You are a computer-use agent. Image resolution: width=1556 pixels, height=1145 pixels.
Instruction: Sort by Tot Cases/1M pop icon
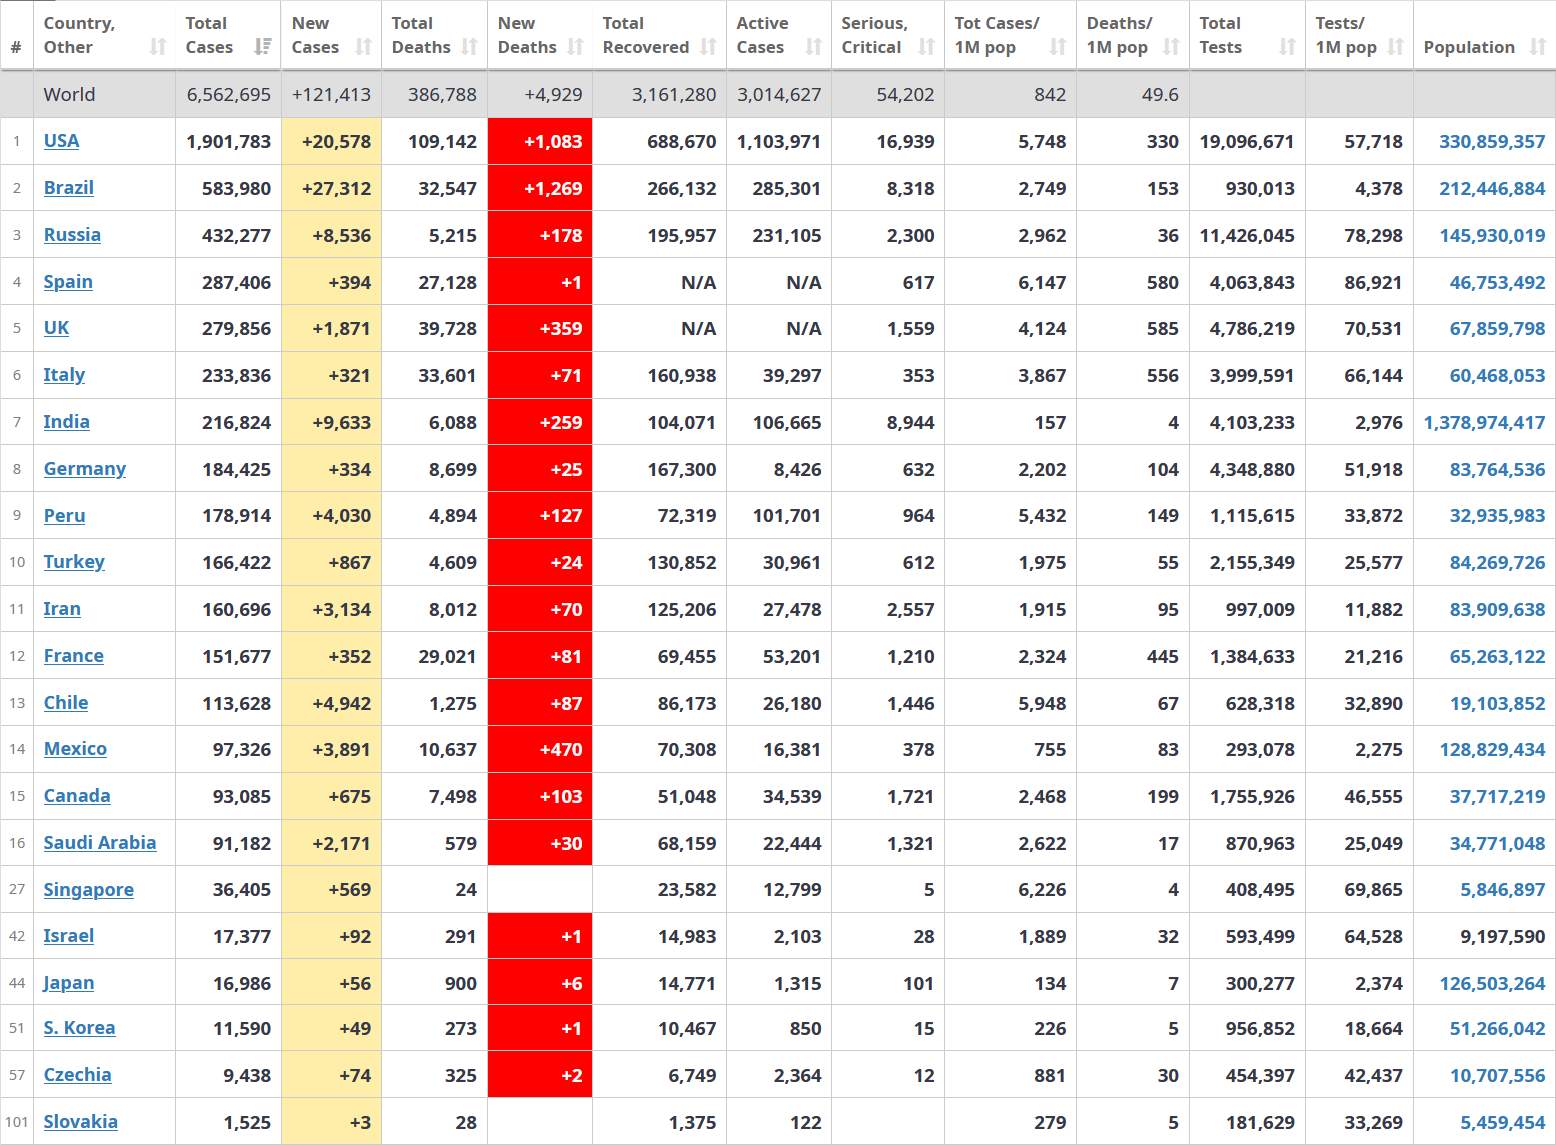point(1058,47)
